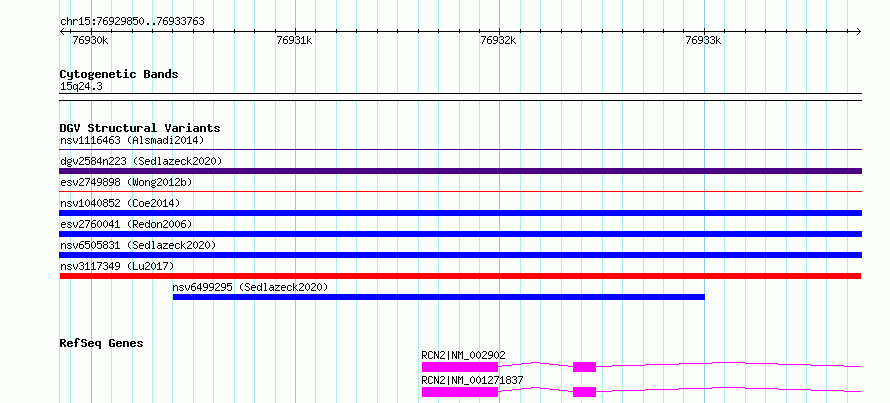Click the right arrowhead of the coordinate ruler

click(858, 32)
